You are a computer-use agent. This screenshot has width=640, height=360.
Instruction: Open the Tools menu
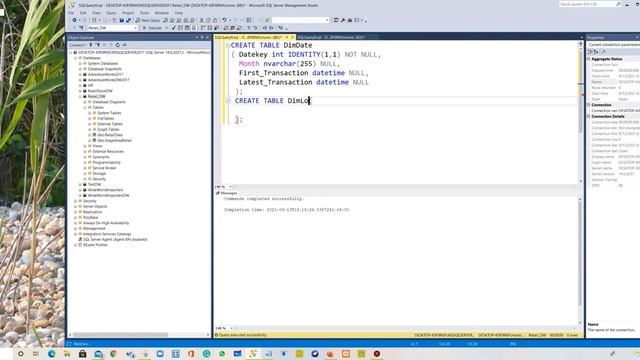point(144,13)
